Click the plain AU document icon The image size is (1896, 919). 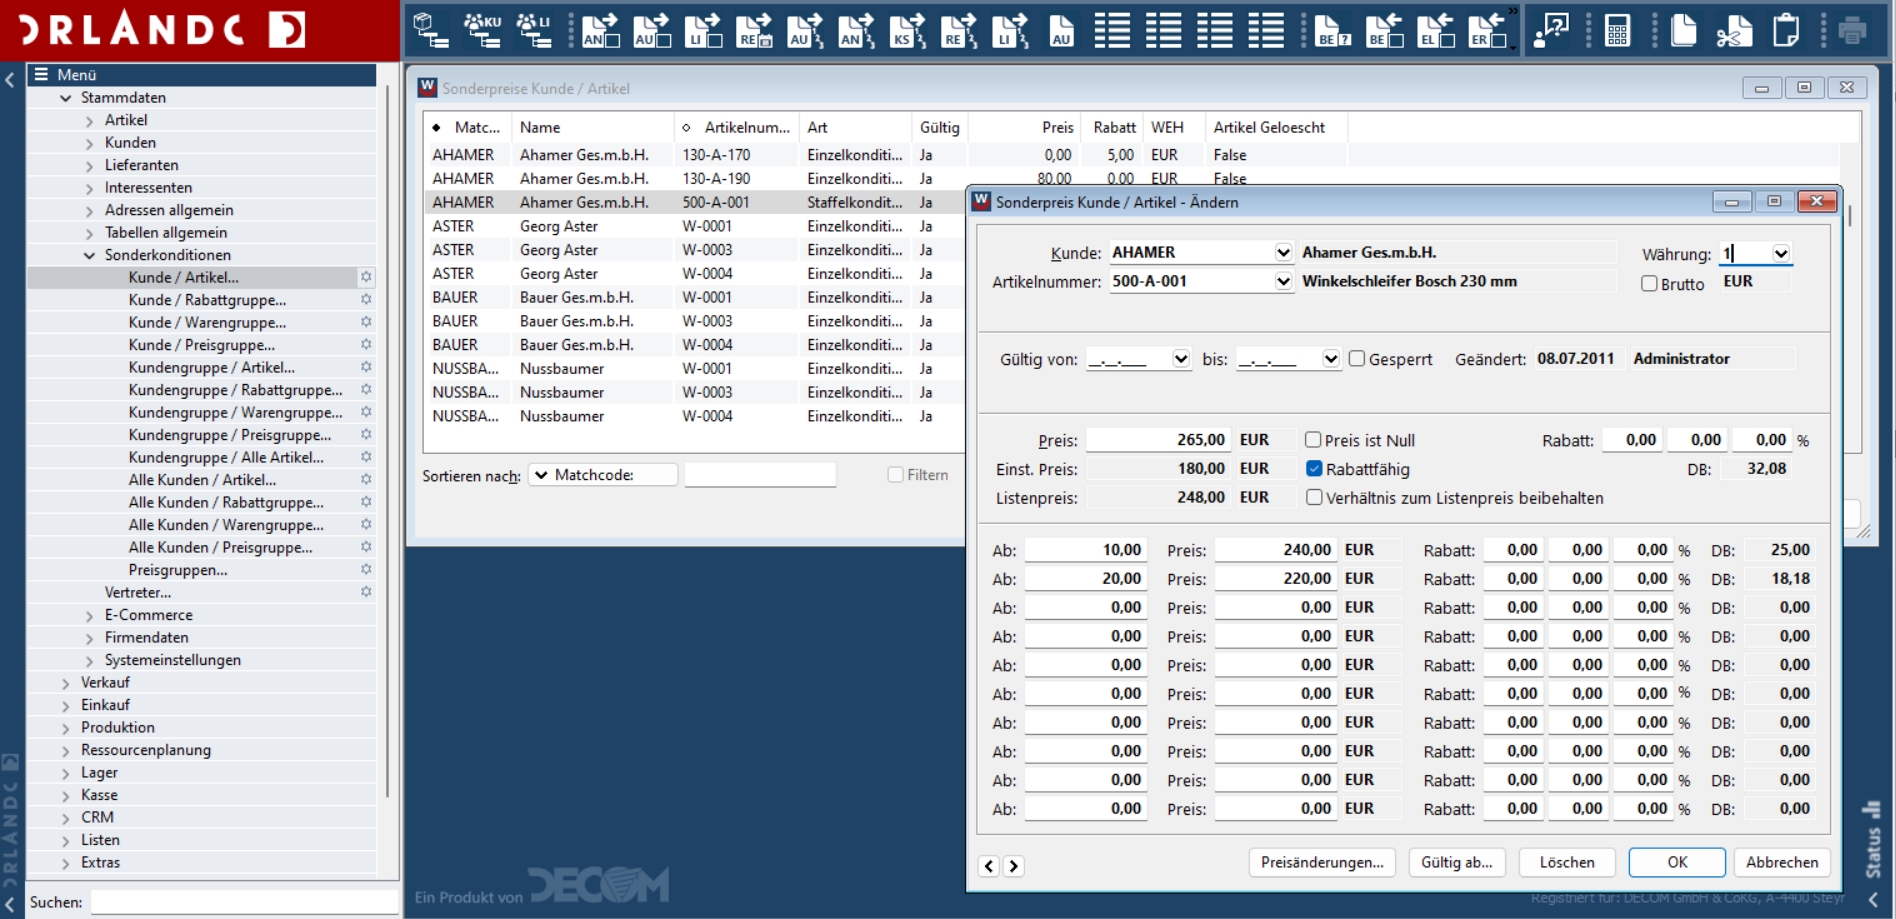tap(1061, 30)
